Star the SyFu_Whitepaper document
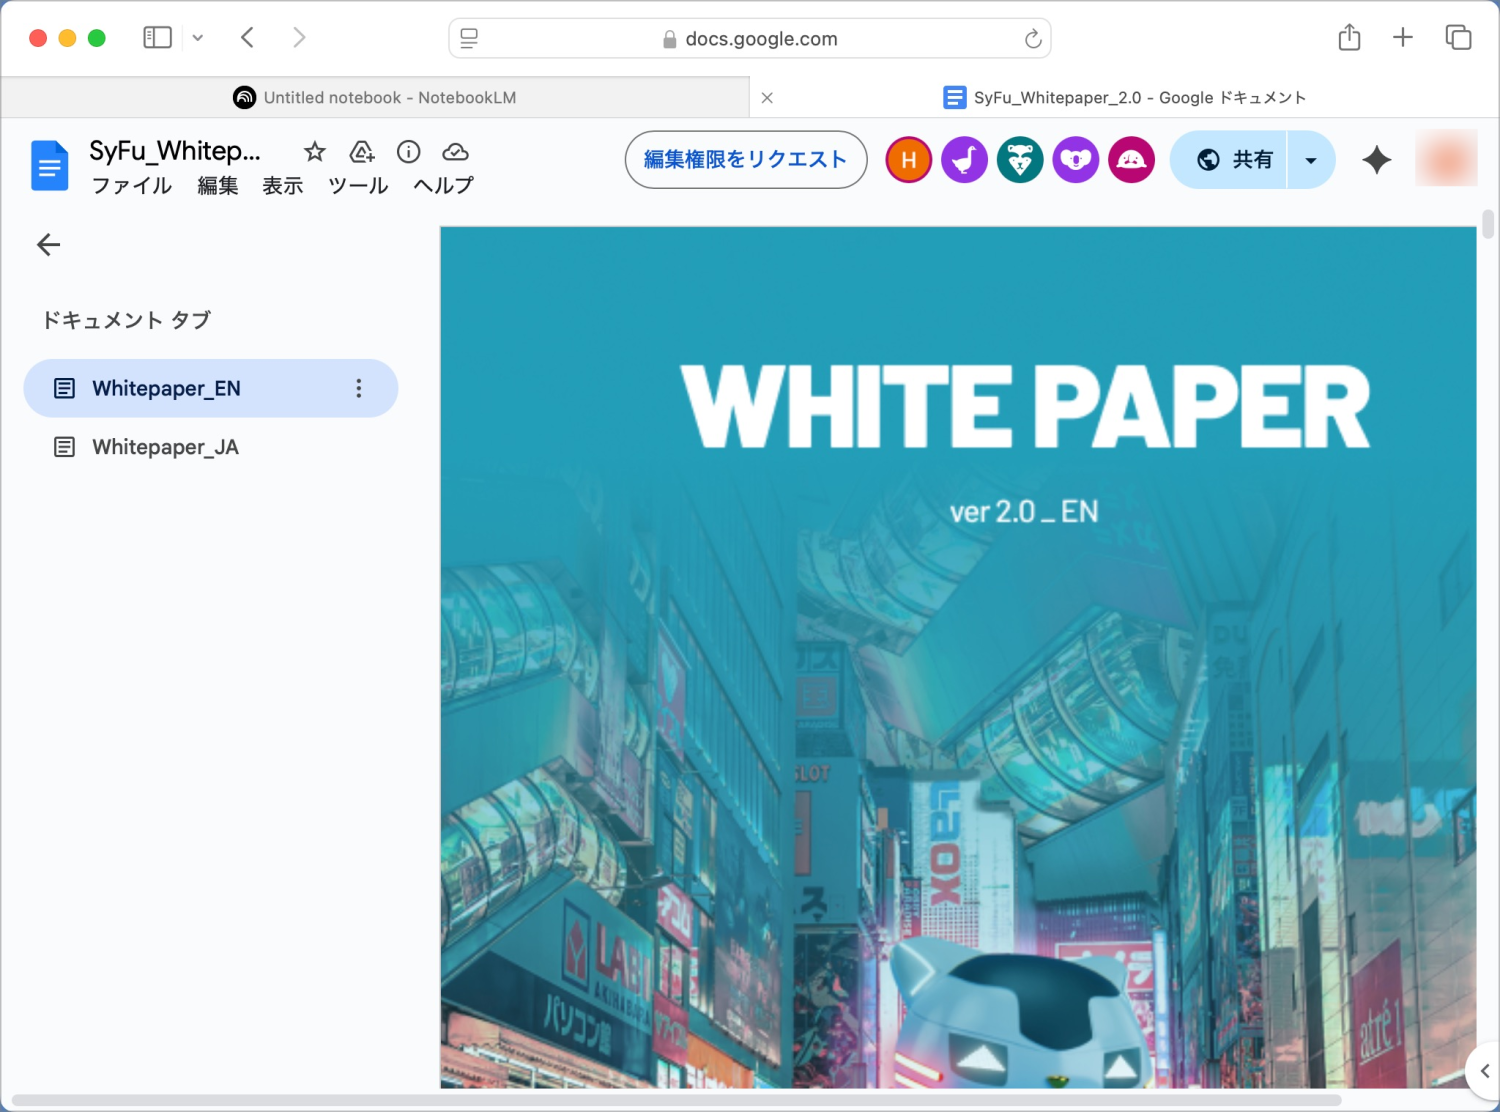Viewport: 1500px width, 1112px height. pyautogui.click(x=315, y=152)
